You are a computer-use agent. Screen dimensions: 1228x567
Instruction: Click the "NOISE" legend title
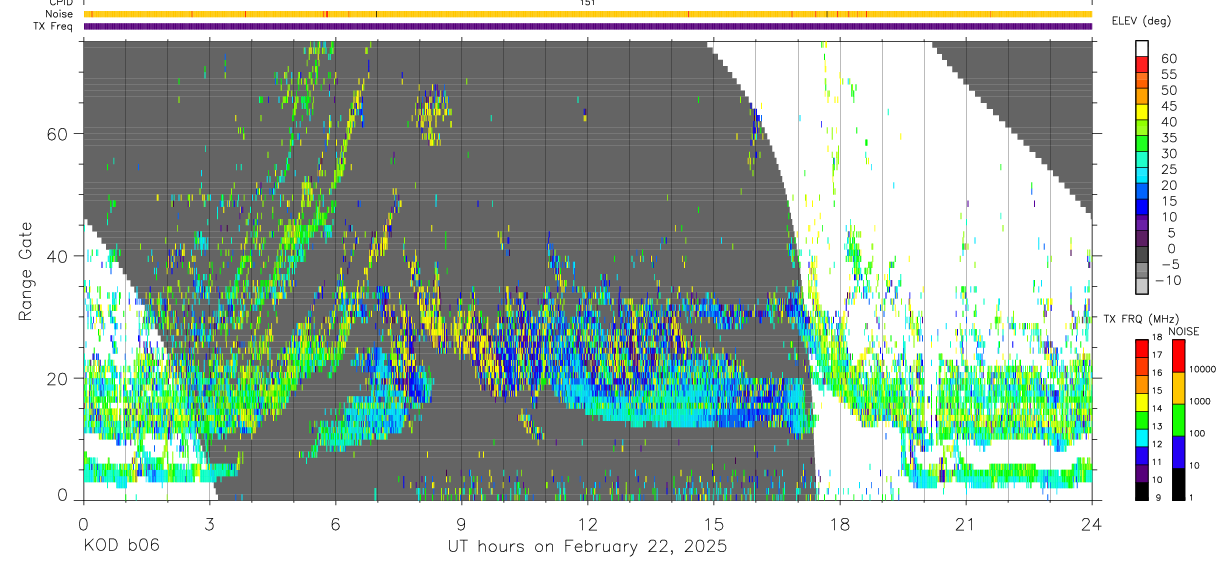click(x=1184, y=331)
